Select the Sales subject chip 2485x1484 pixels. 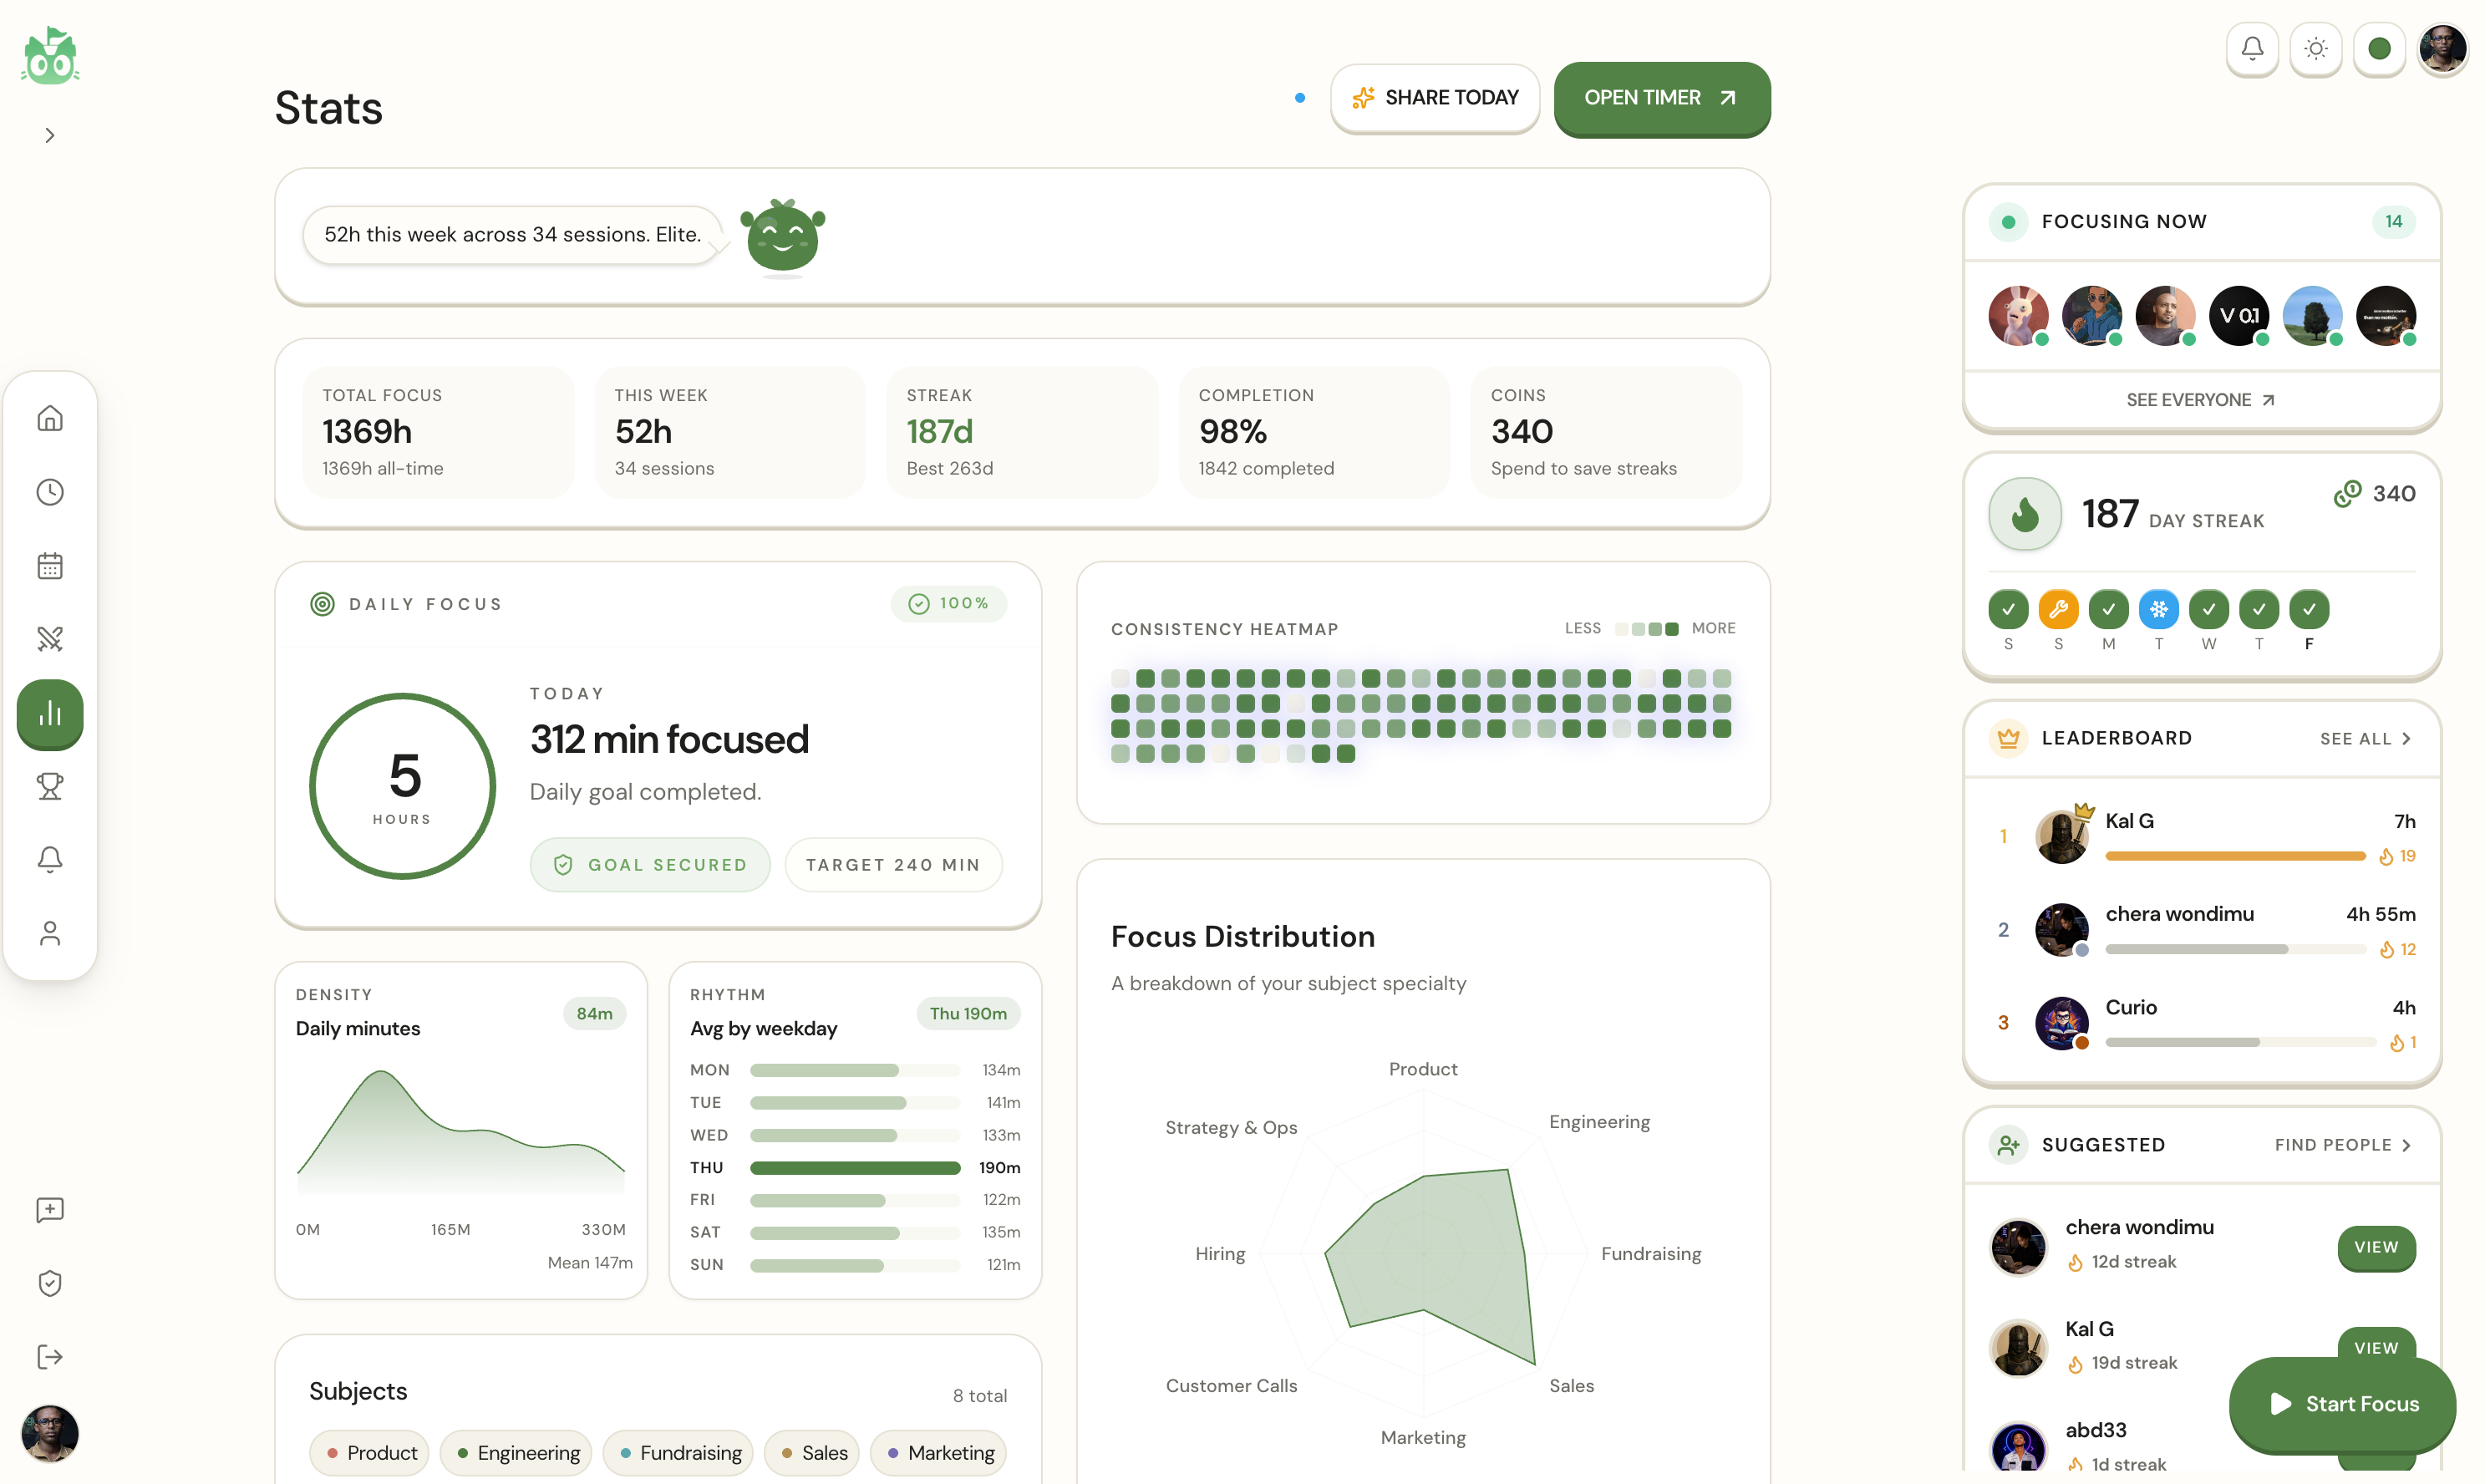pos(812,1453)
